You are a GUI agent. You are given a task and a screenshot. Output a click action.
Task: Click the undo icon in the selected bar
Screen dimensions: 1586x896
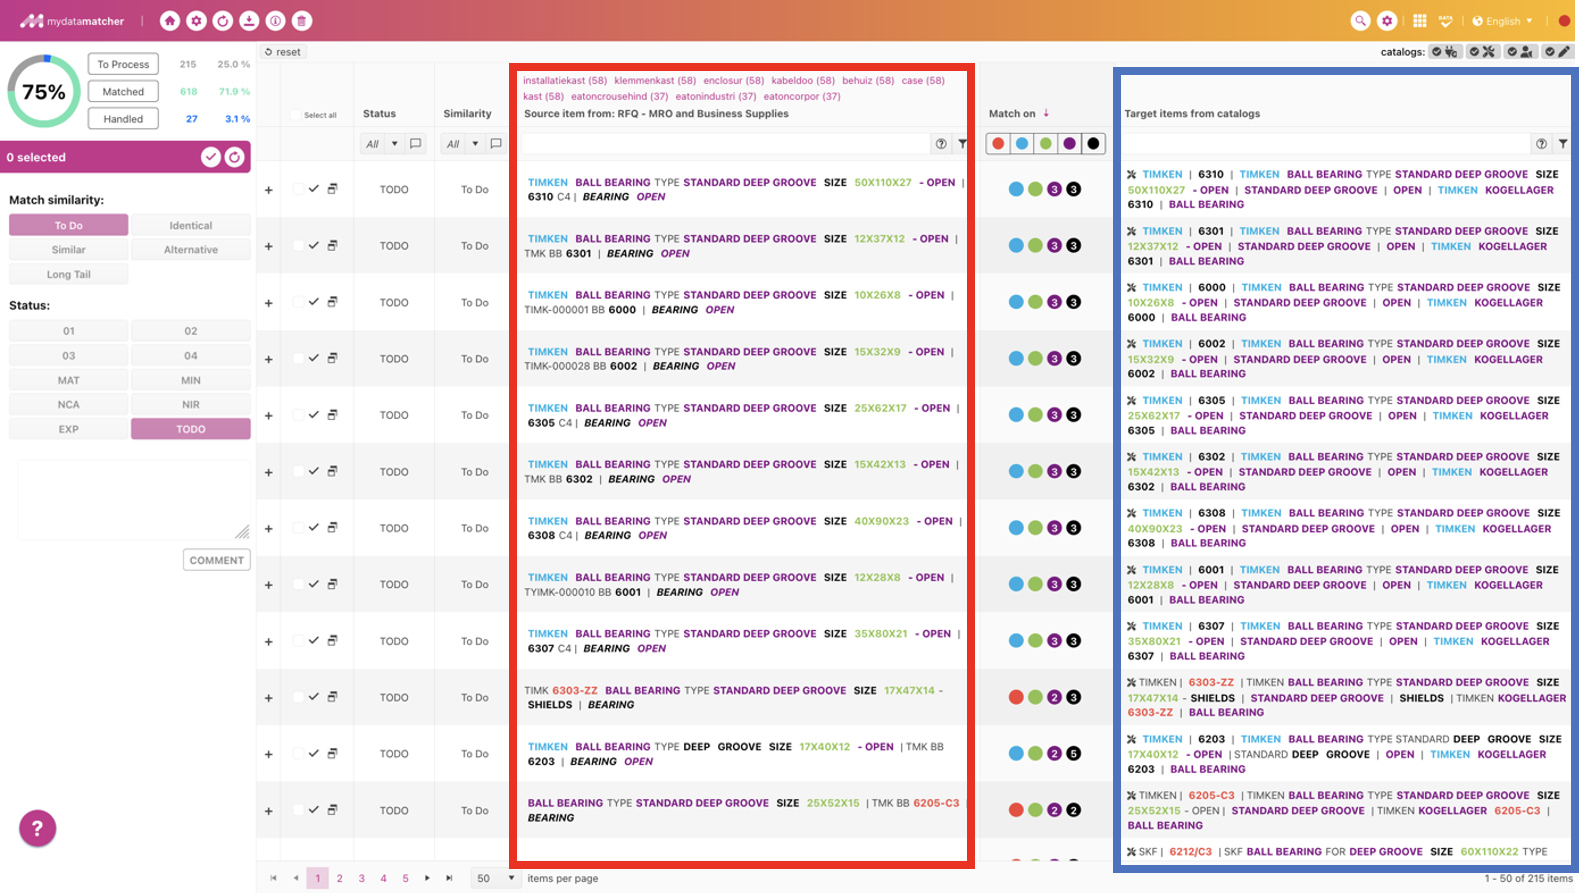coord(234,157)
